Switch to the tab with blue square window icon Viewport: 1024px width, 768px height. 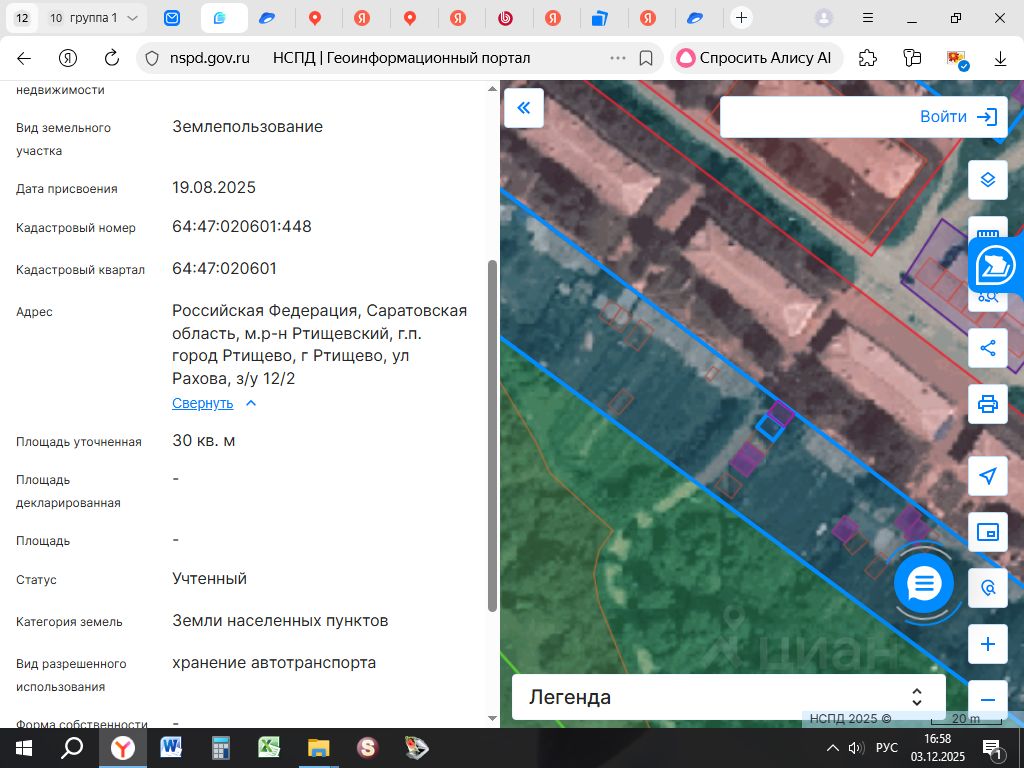[600, 18]
